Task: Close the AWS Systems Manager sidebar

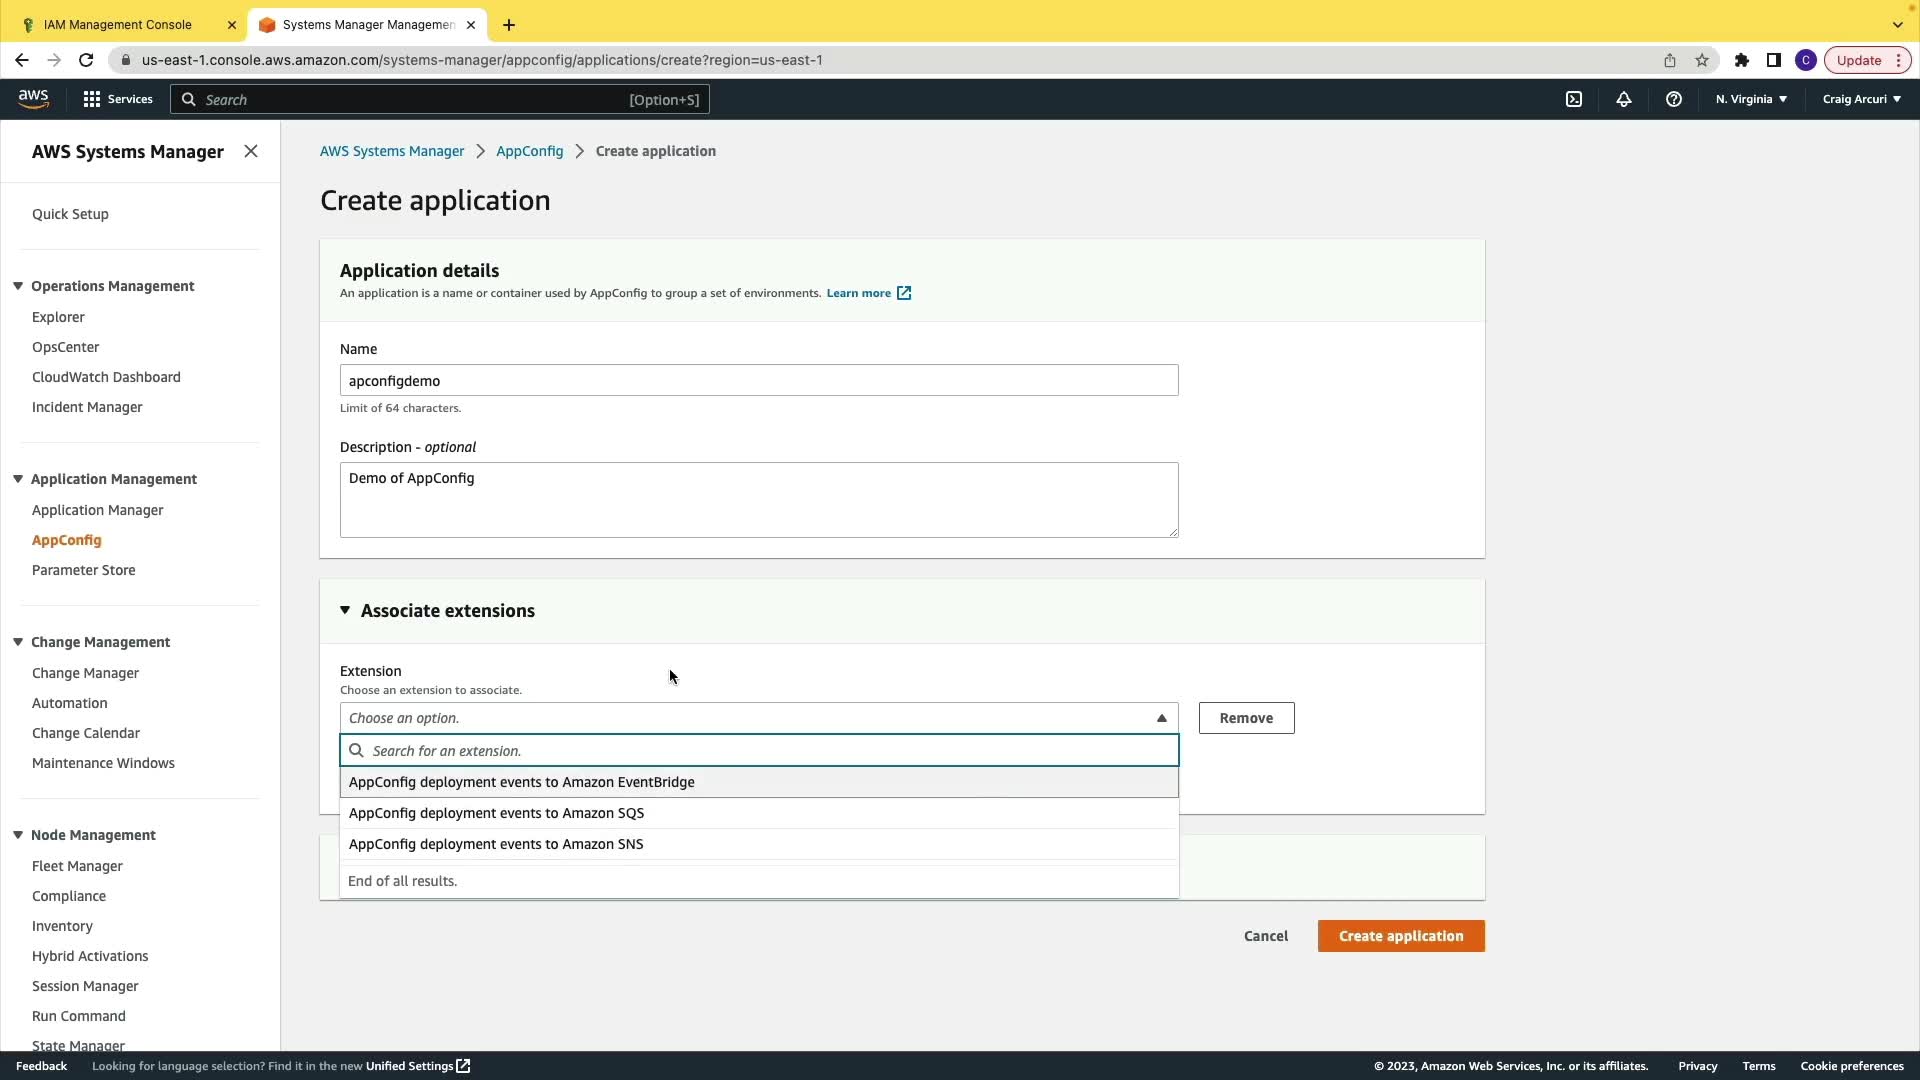Action: coord(251,151)
